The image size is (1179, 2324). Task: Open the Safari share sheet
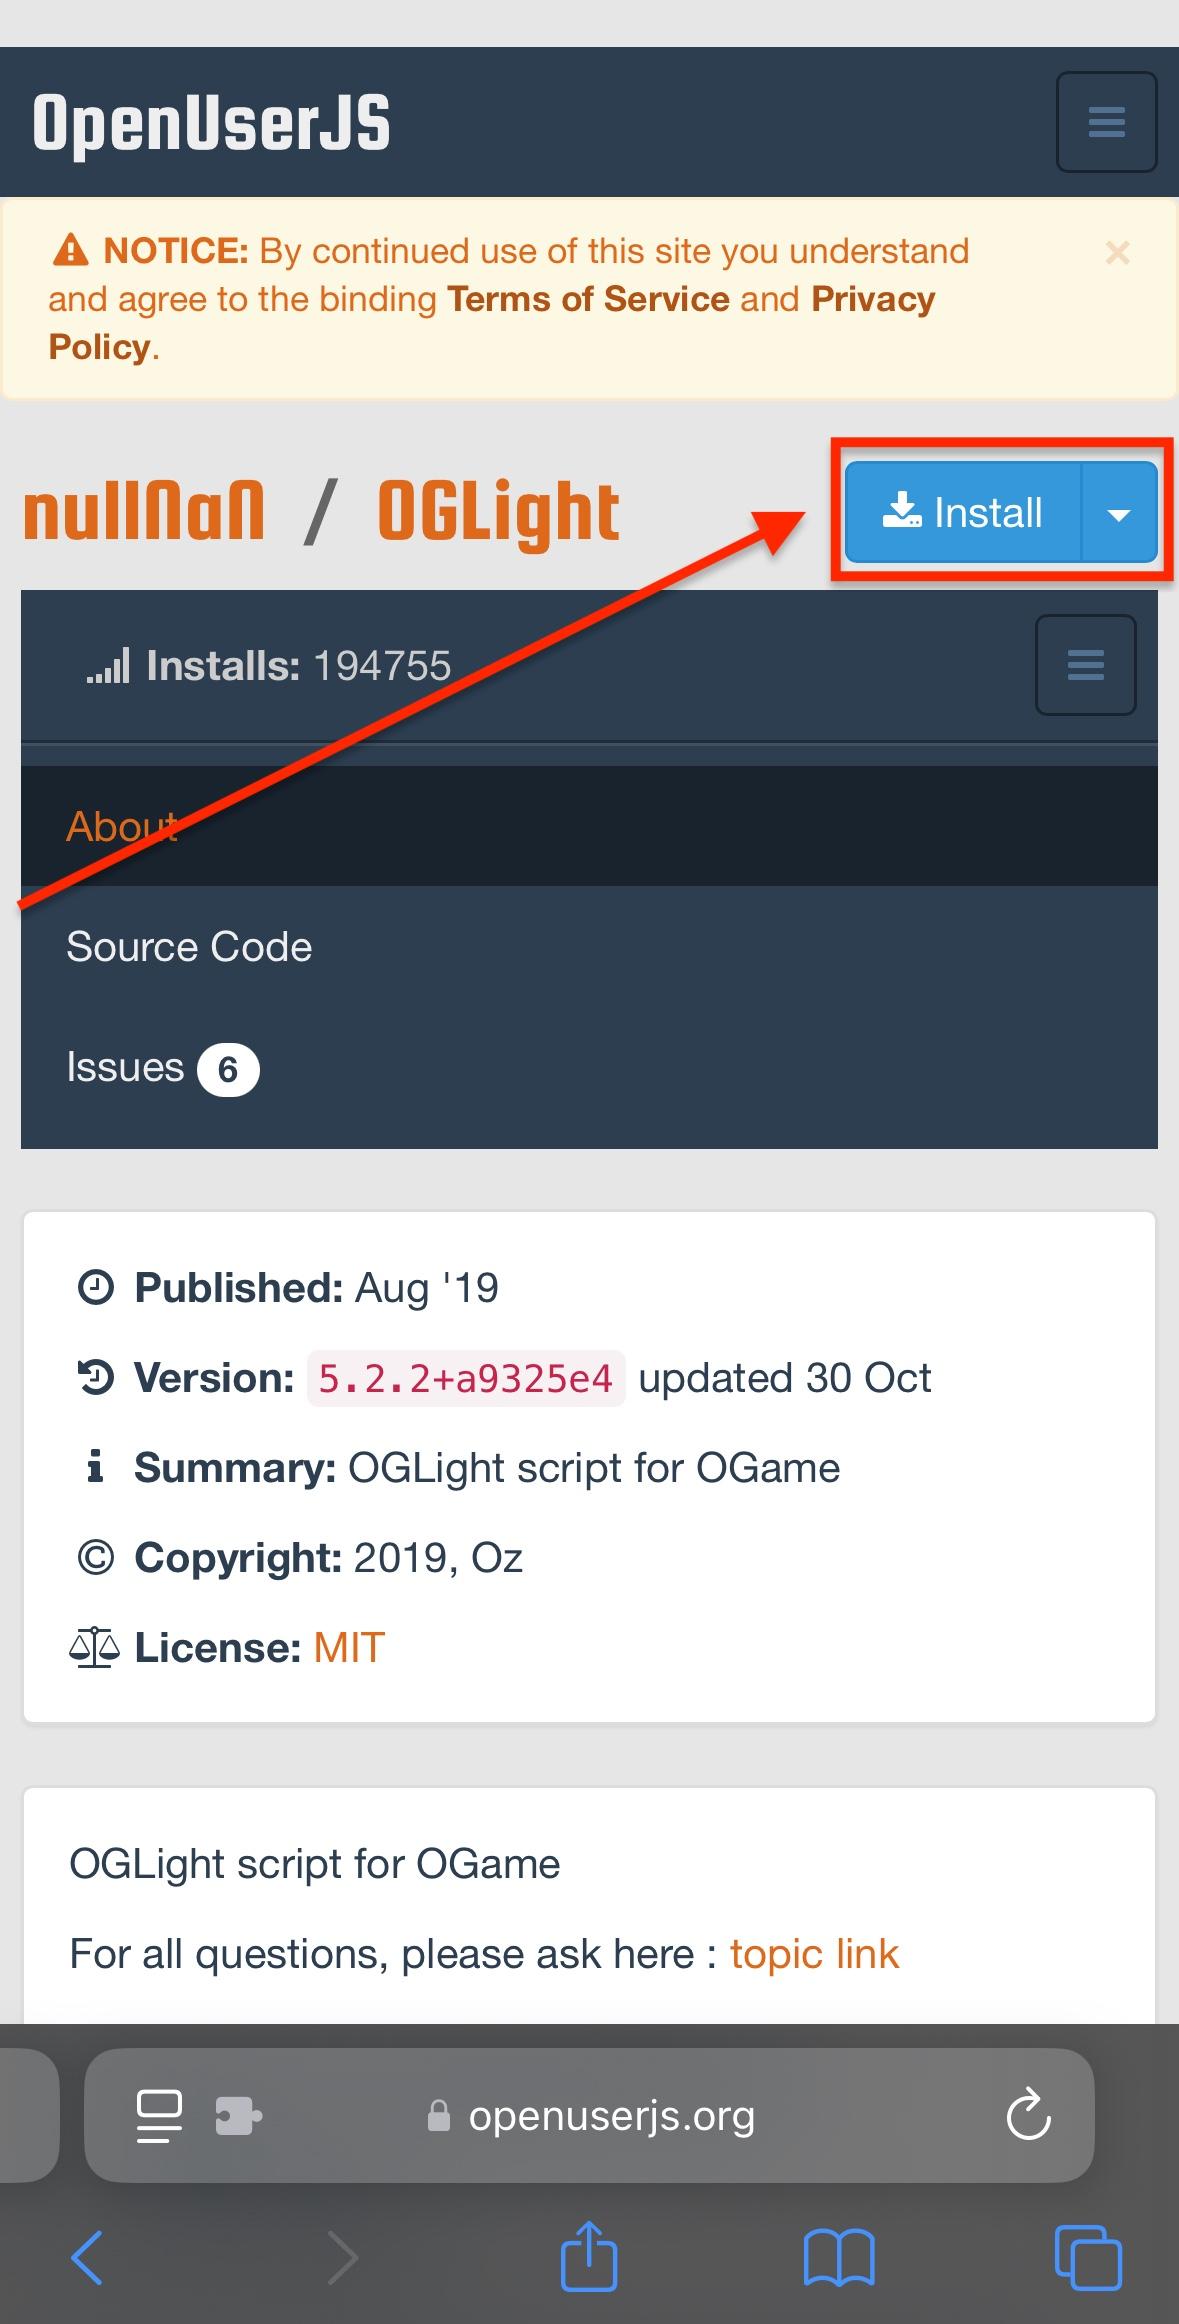[x=589, y=2255]
